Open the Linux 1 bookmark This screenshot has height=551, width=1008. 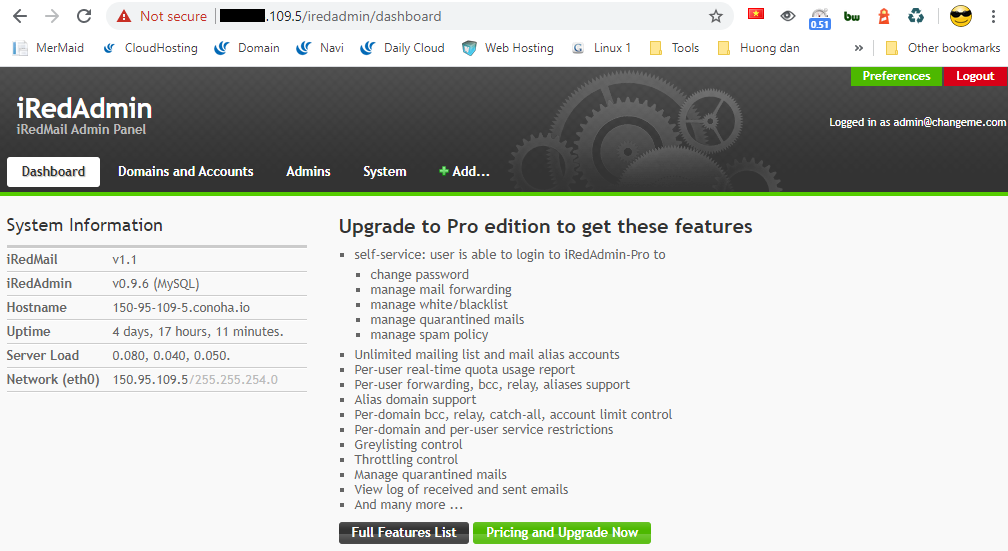pos(601,48)
